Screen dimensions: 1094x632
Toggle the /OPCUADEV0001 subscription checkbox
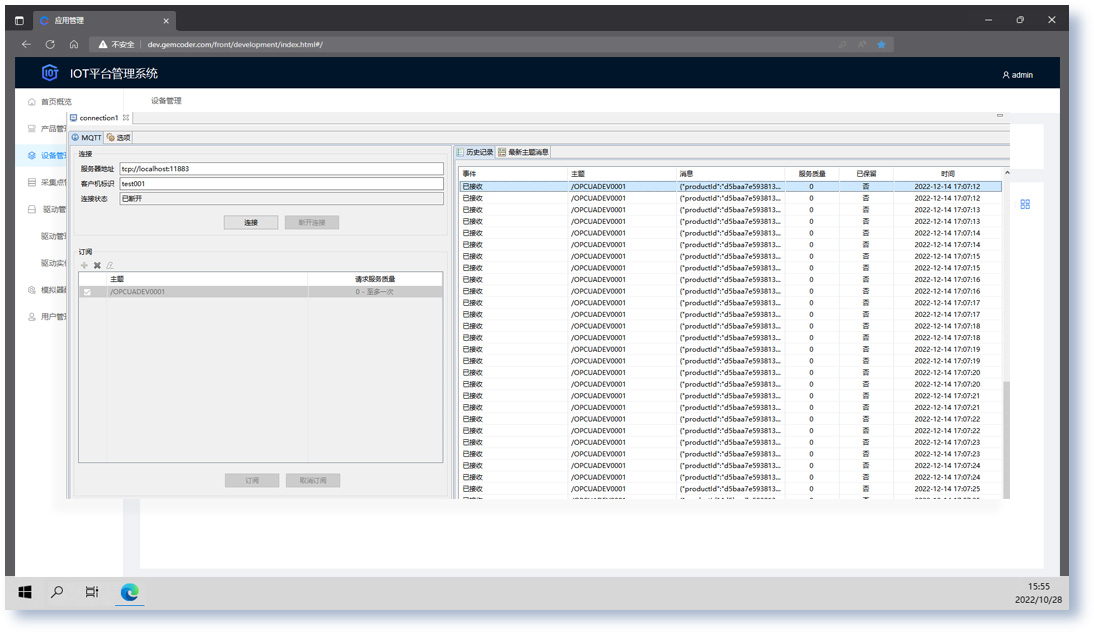[87, 292]
